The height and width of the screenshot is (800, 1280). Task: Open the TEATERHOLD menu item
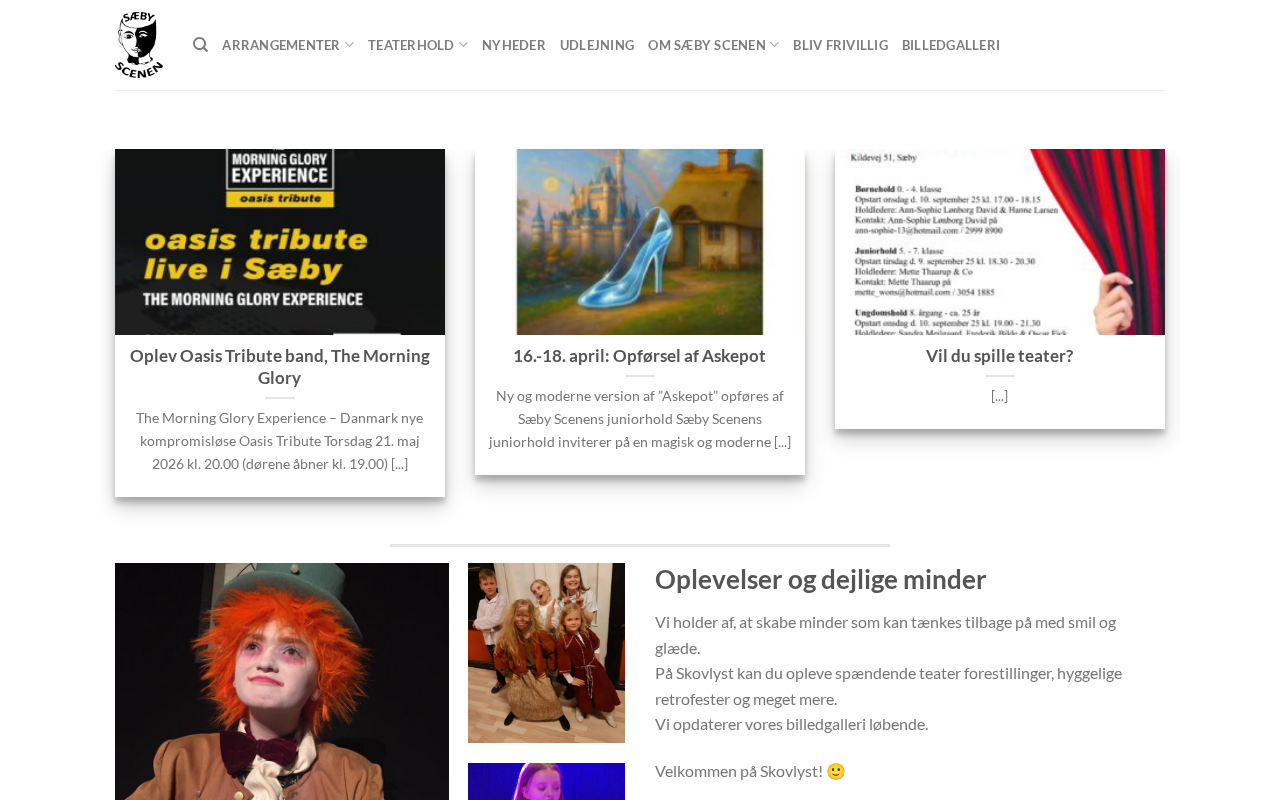[411, 45]
